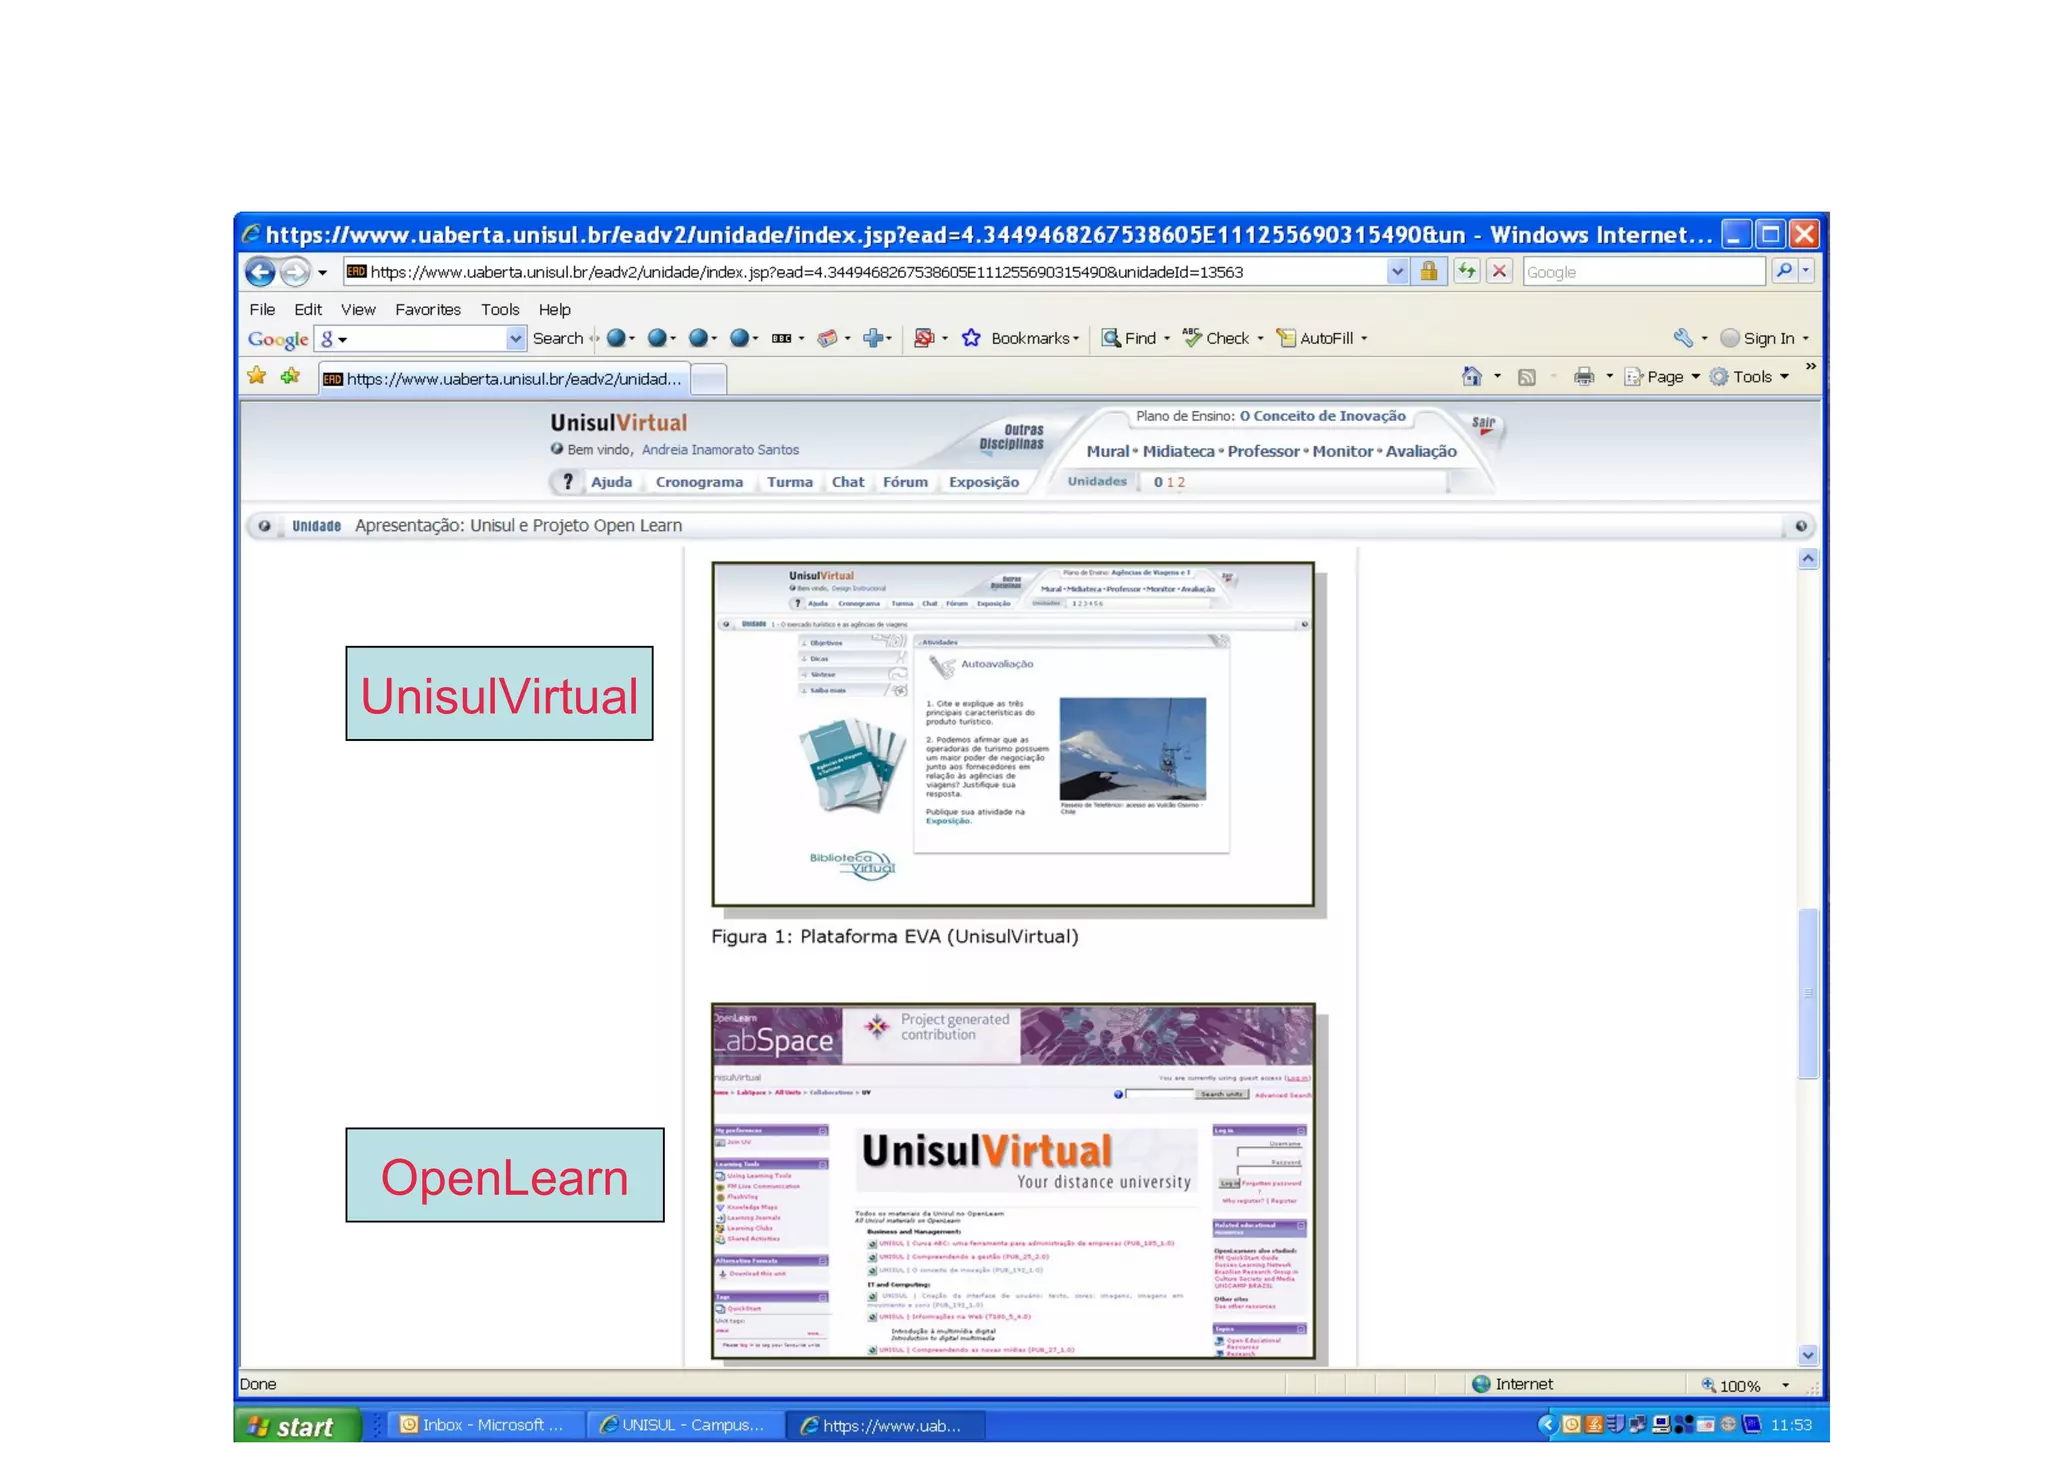The height and width of the screenshot is (1479, 2048).
Task: Select Unidade 2 number link
Action: 1181,482
